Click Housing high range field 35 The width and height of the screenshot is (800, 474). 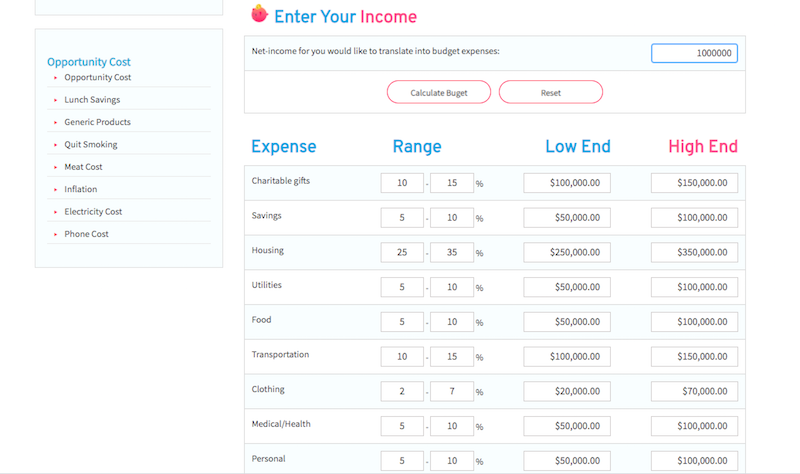point(452,252)
